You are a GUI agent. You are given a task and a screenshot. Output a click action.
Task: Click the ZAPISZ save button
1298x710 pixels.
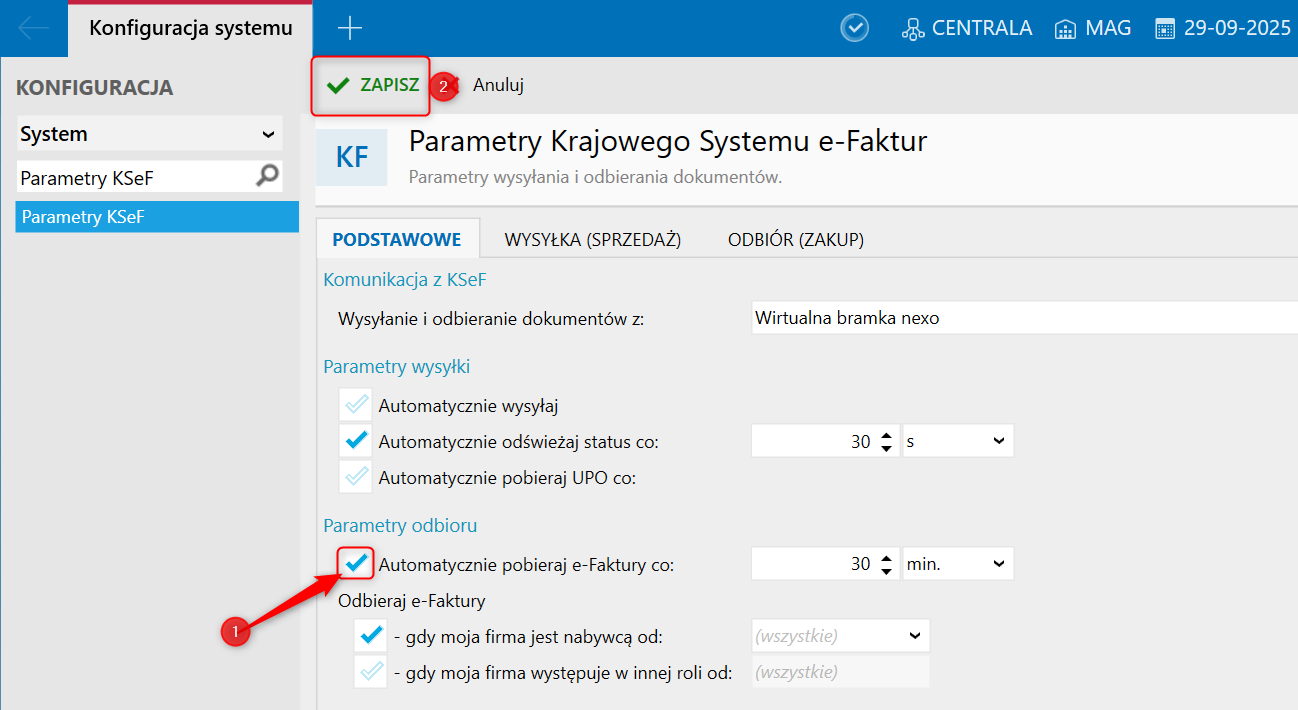tap(373, 86)
